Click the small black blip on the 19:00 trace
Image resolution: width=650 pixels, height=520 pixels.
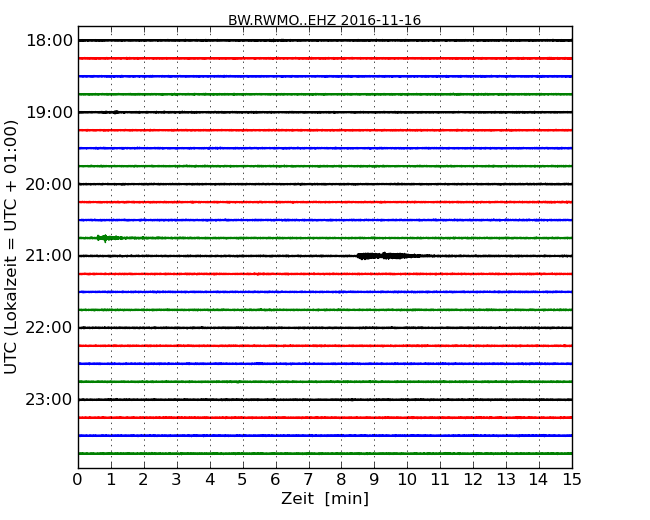pos(116,112)
